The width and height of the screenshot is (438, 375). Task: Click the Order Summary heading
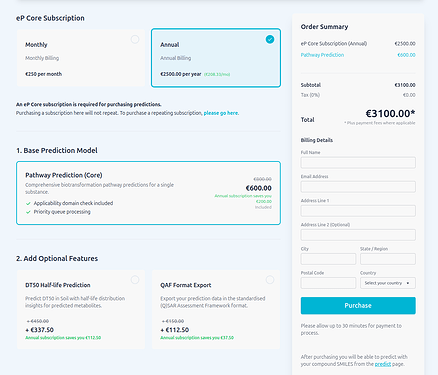point(324,27)
